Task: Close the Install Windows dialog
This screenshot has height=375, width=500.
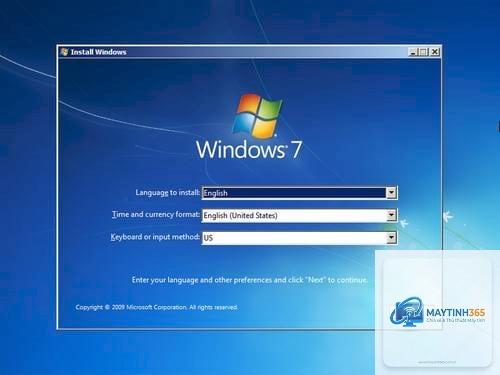Action: tap(435, 52)
